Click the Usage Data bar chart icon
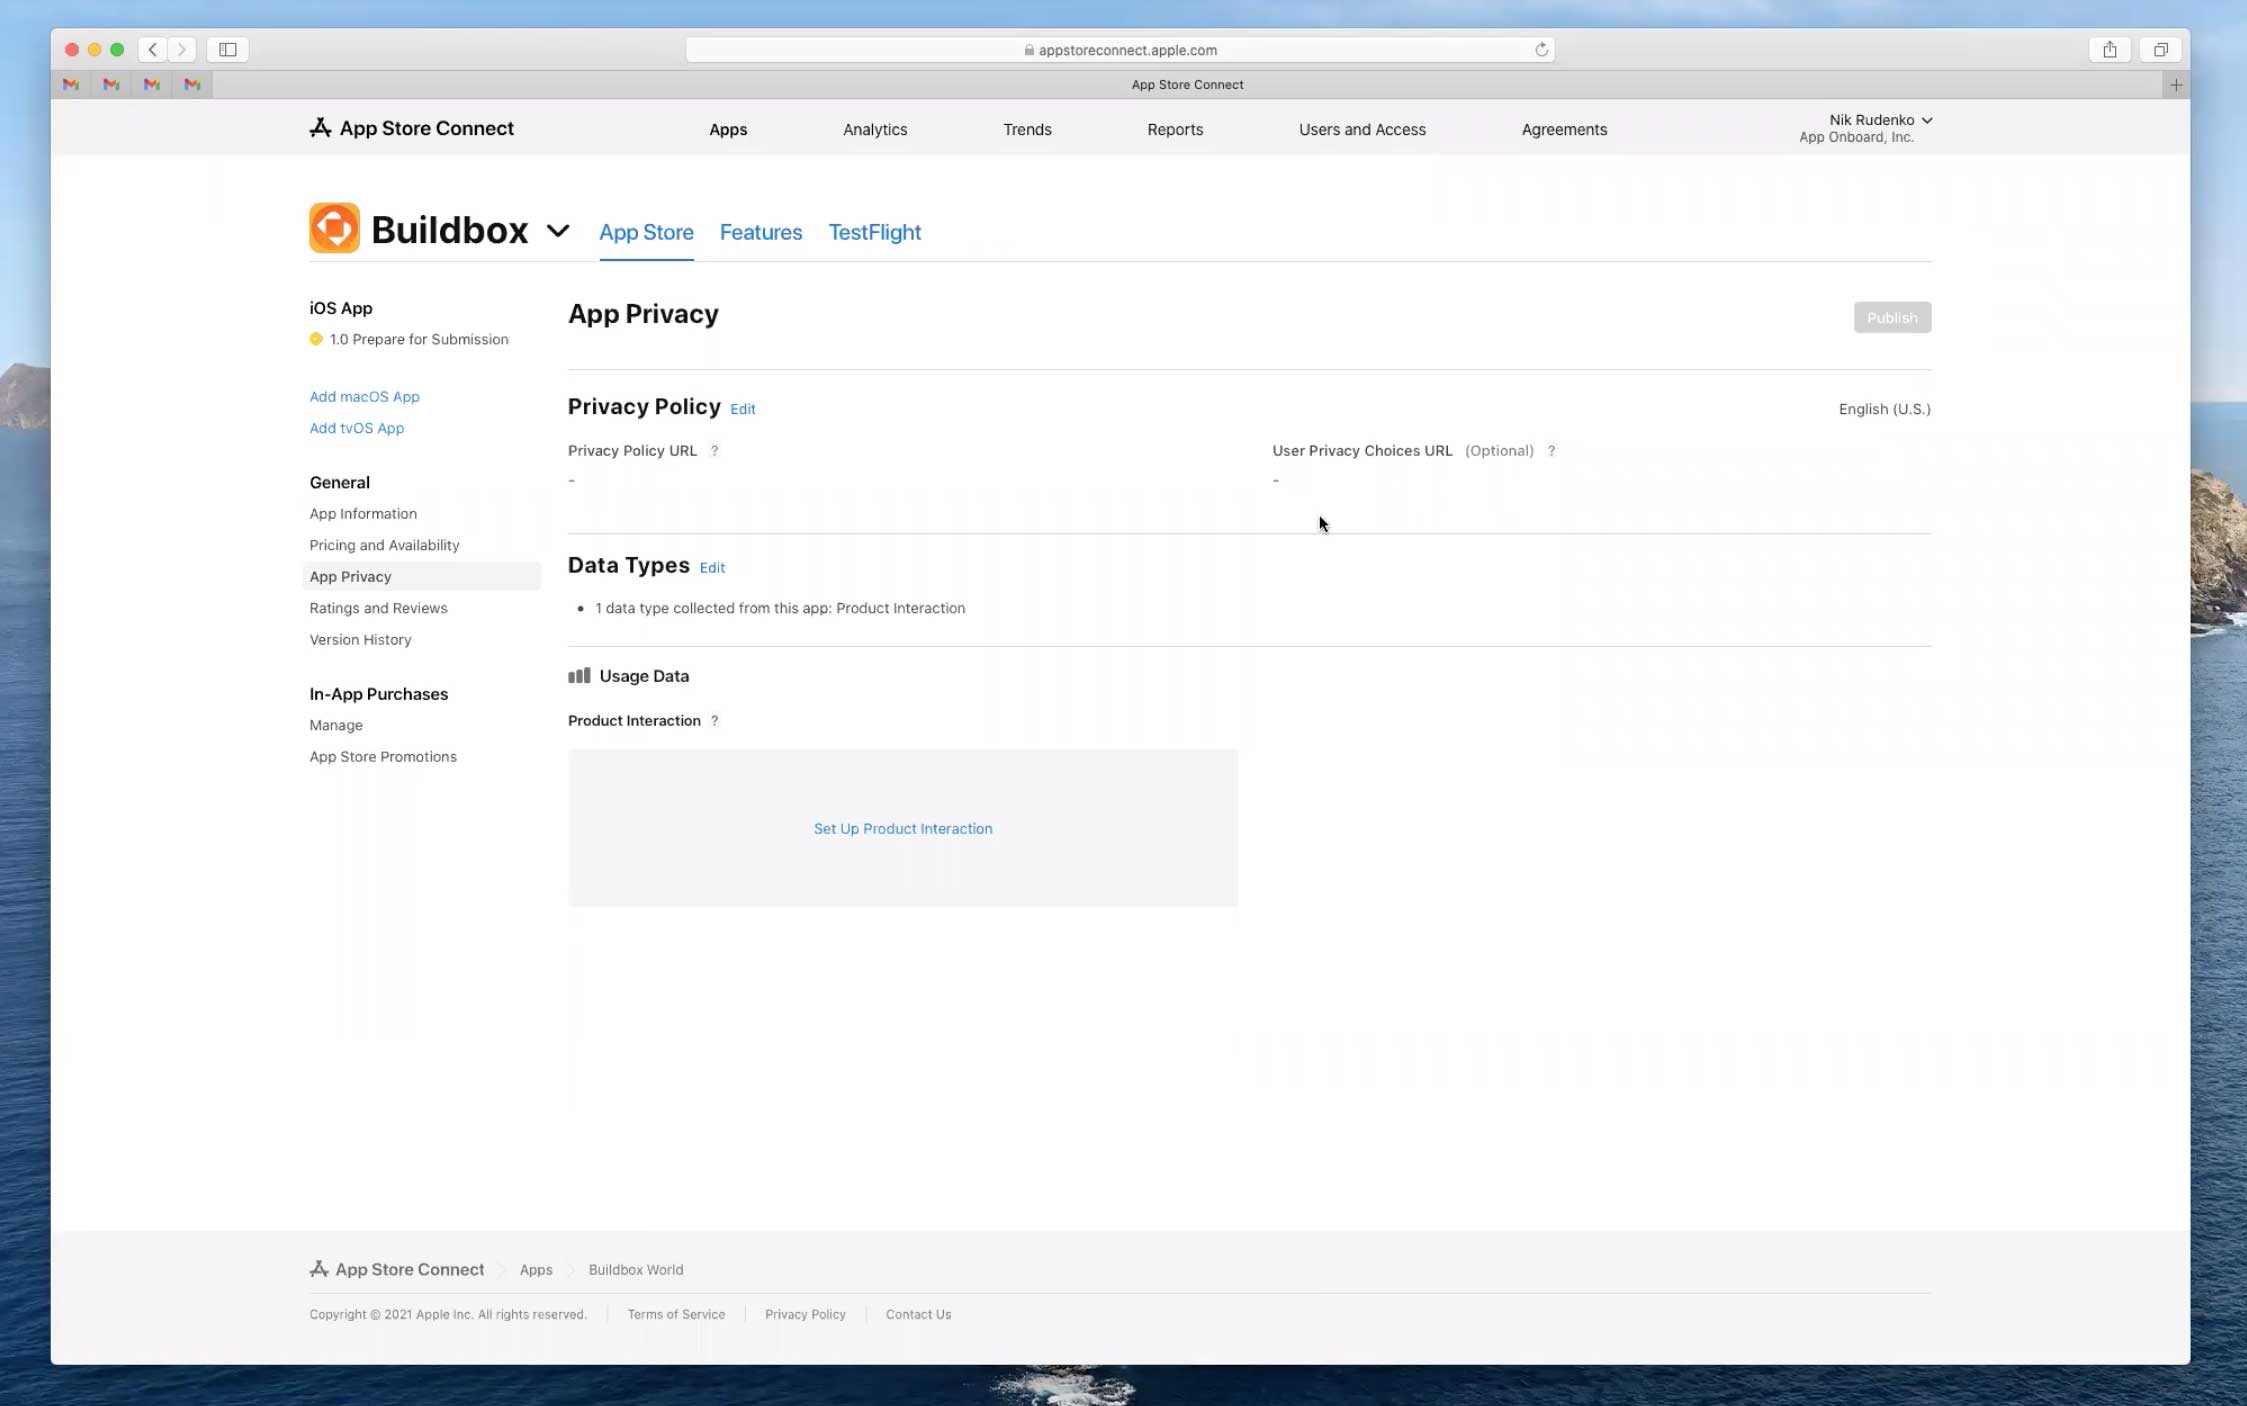The image size is (2247, 1406). (579, 676)
